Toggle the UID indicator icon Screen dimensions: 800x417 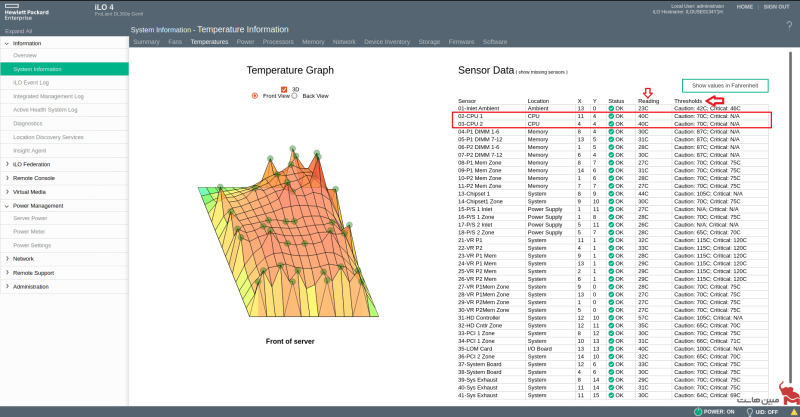tap(749, 411)
